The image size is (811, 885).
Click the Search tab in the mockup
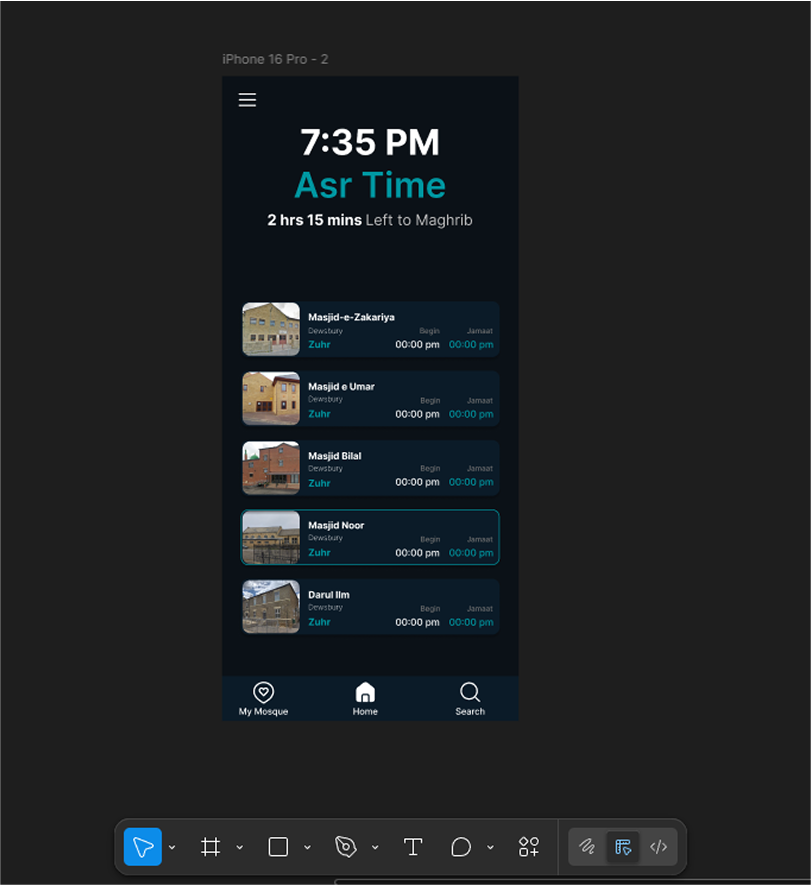470,699
